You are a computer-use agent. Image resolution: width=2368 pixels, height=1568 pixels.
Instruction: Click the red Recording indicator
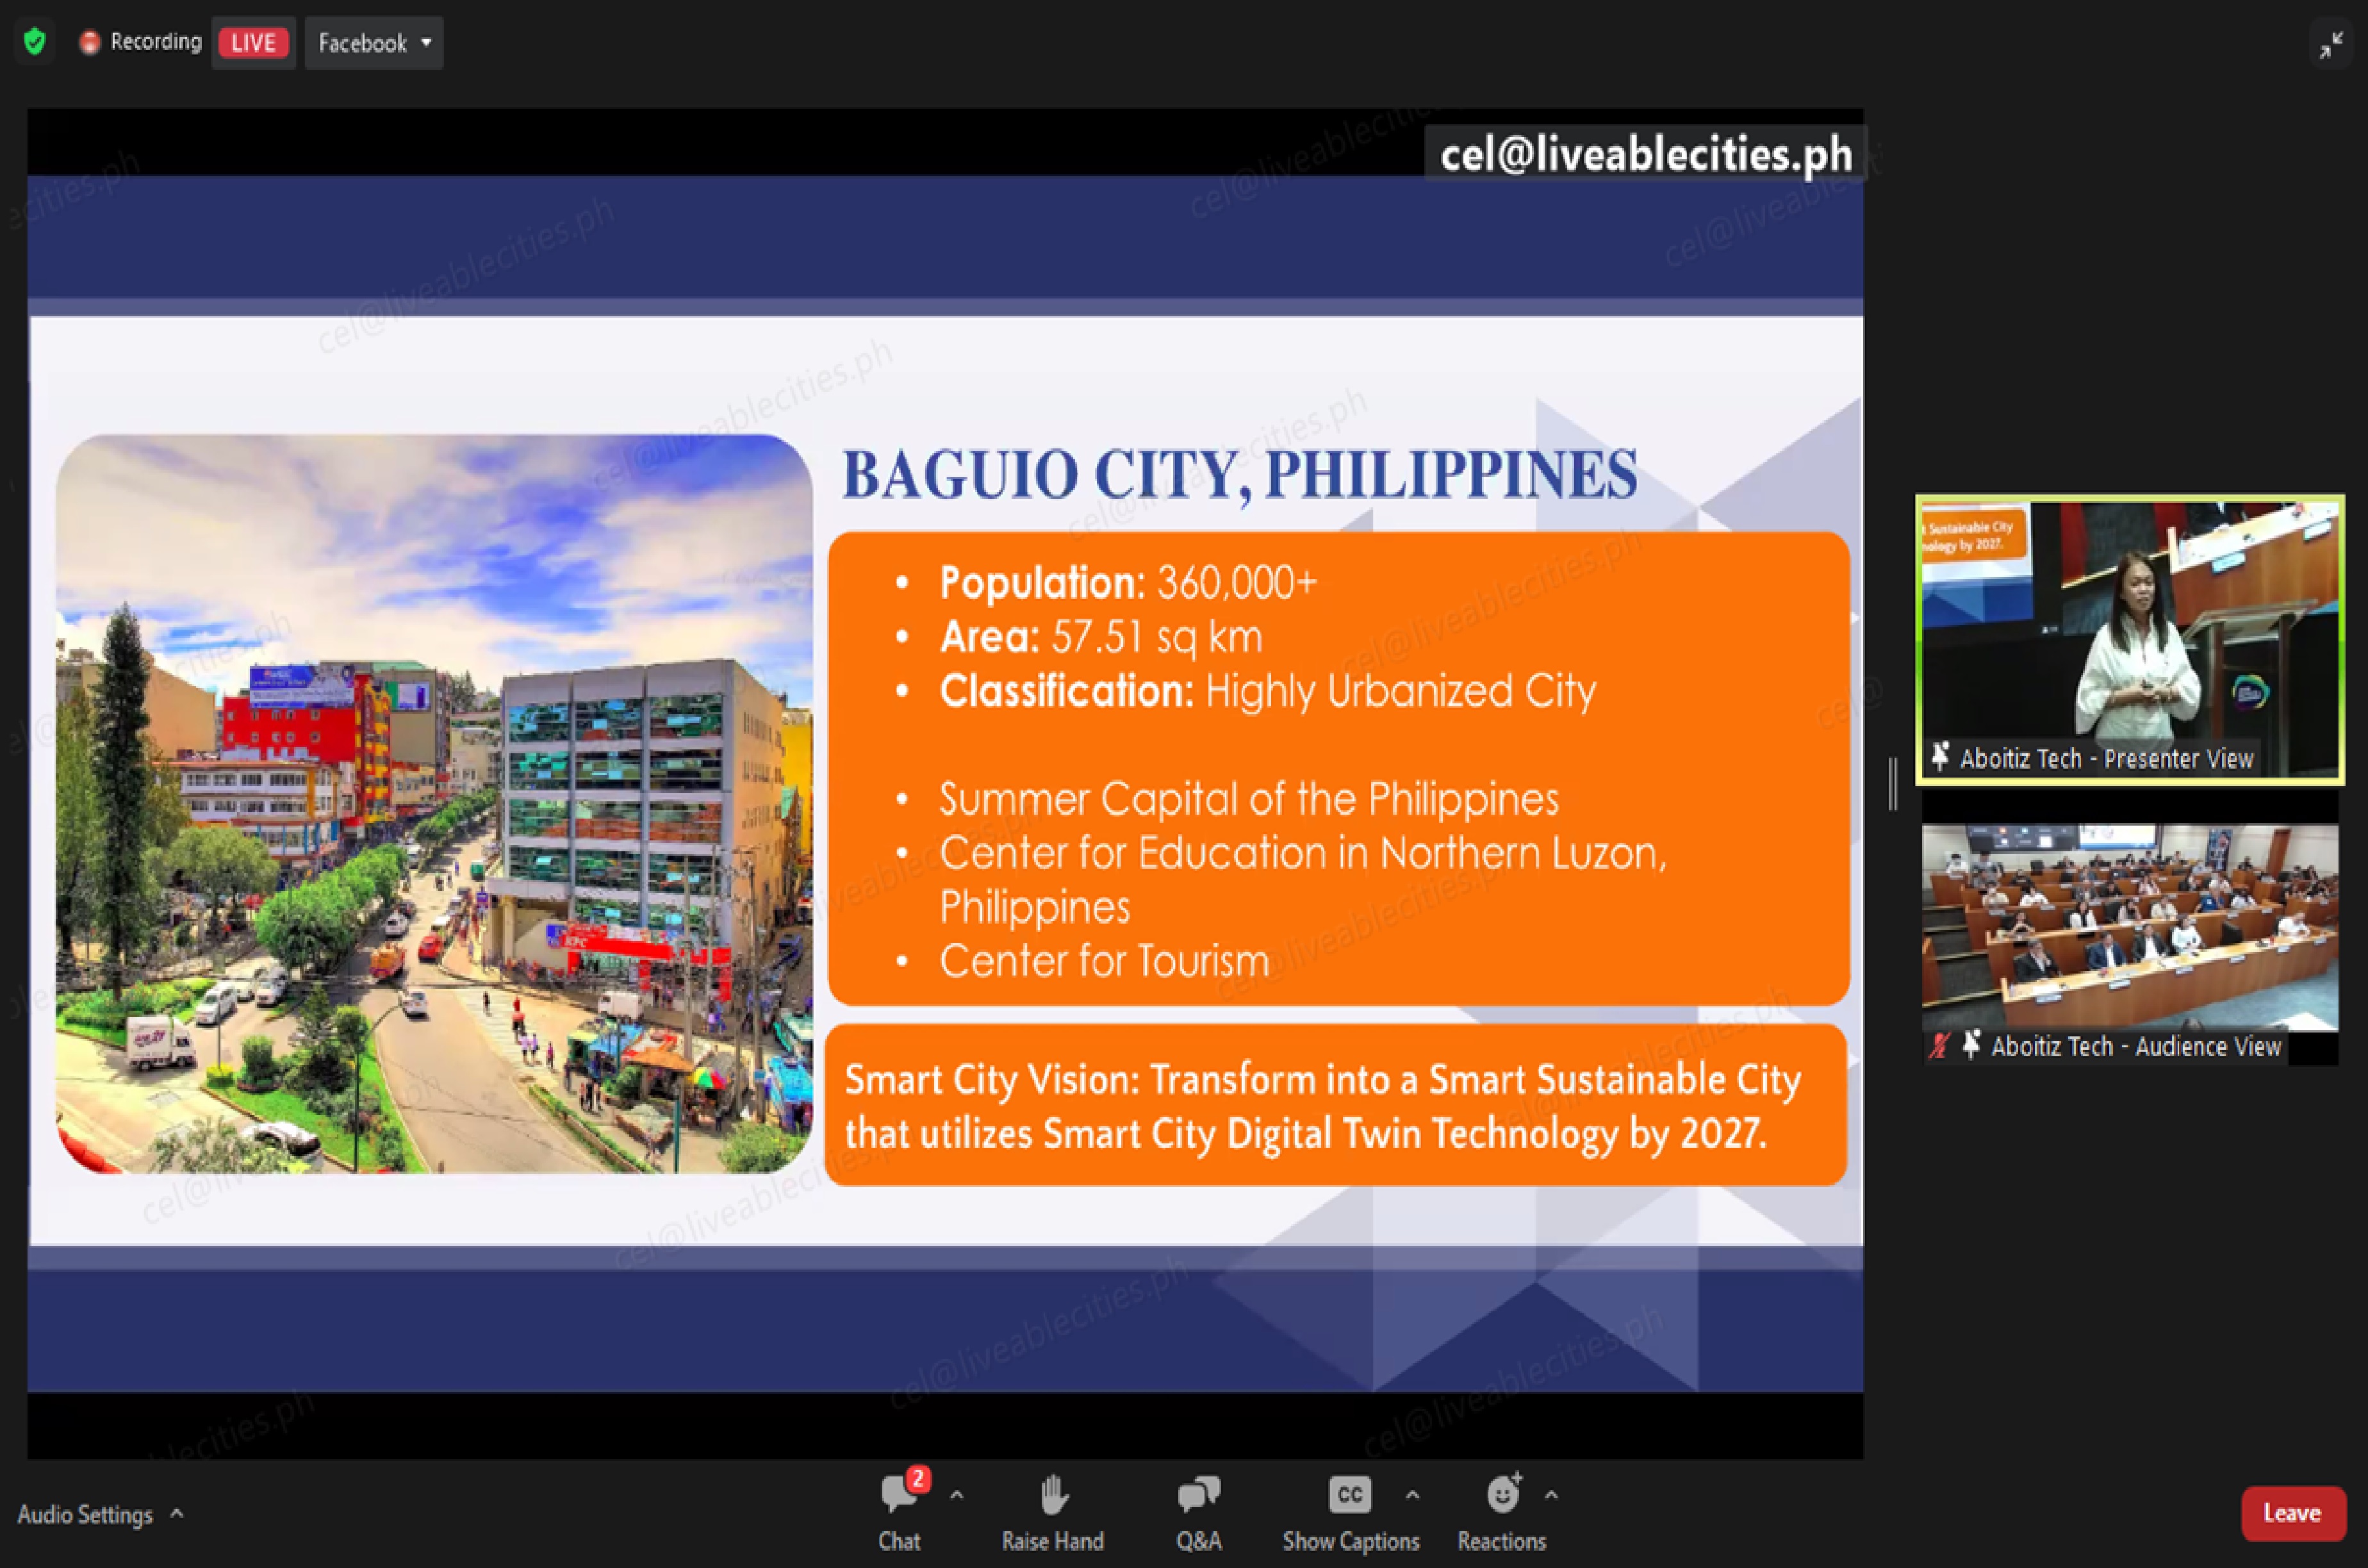pyautogui.click(x=90, y=42)
